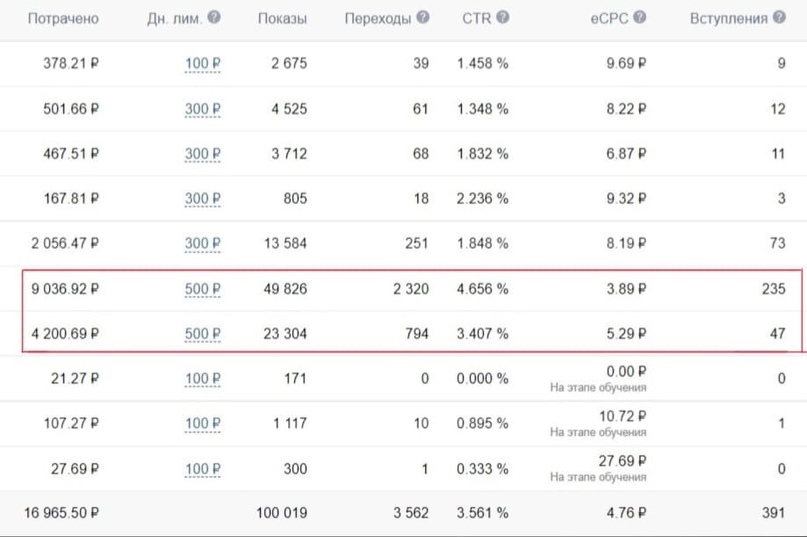Select spent amount 4 200.69 ₽

point(65,334)
